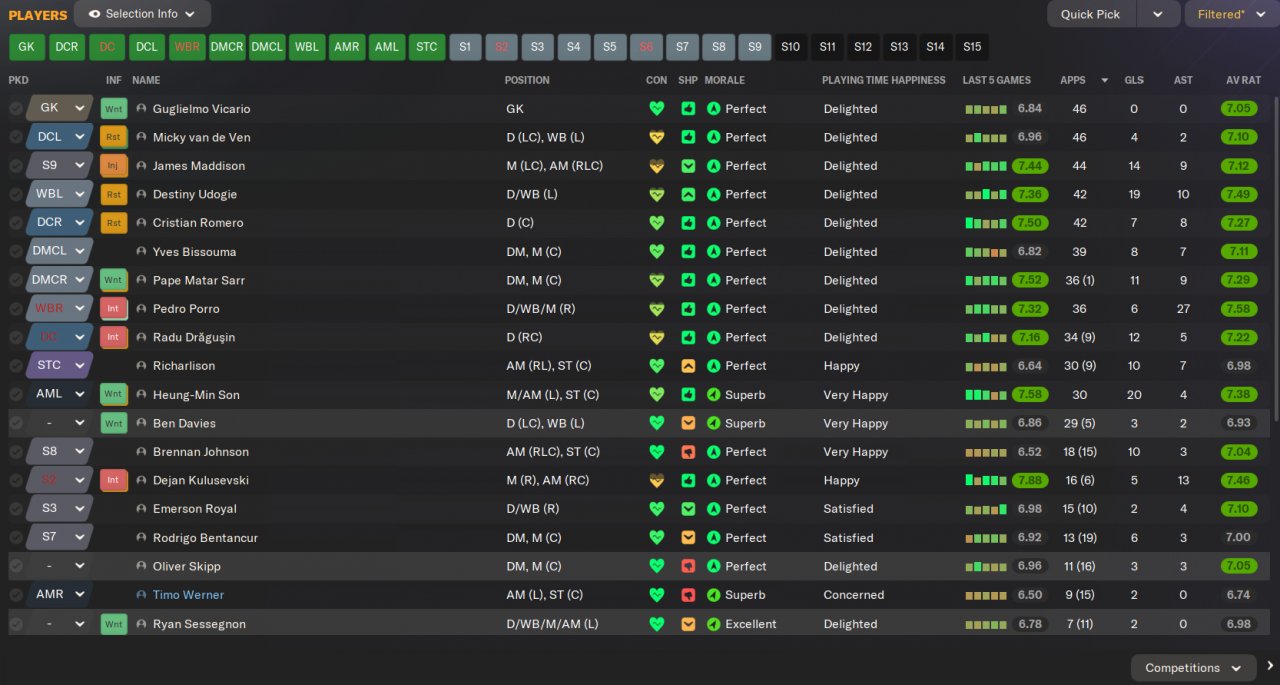Open the GK position dropdown for Vicario

(x=59, y=108)
